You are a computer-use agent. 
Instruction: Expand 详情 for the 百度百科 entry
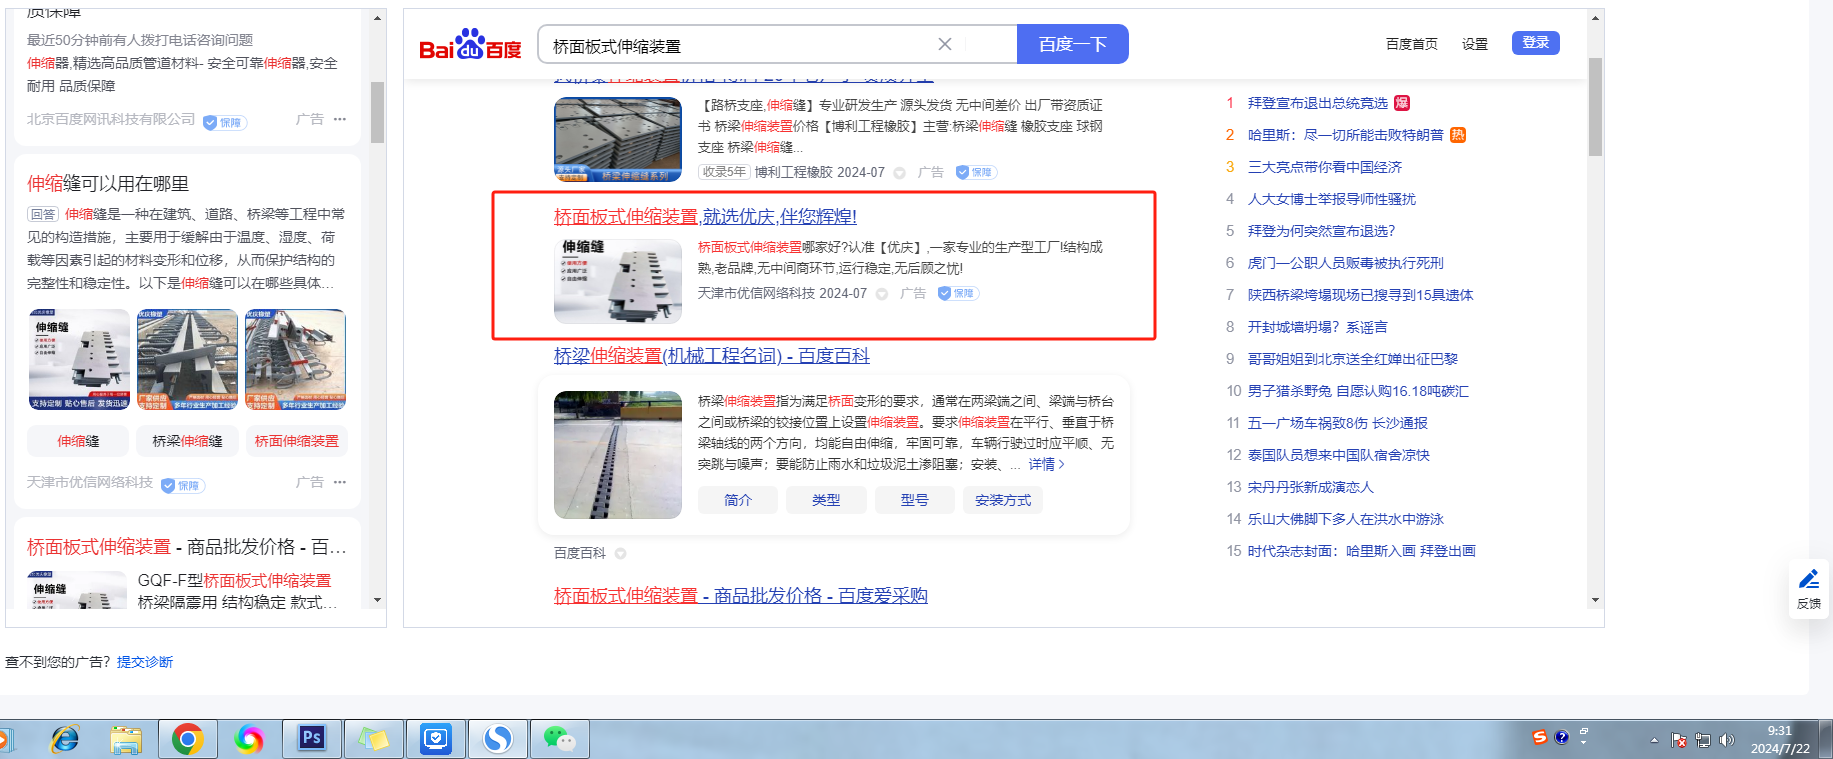click(x=1046, y=464)
